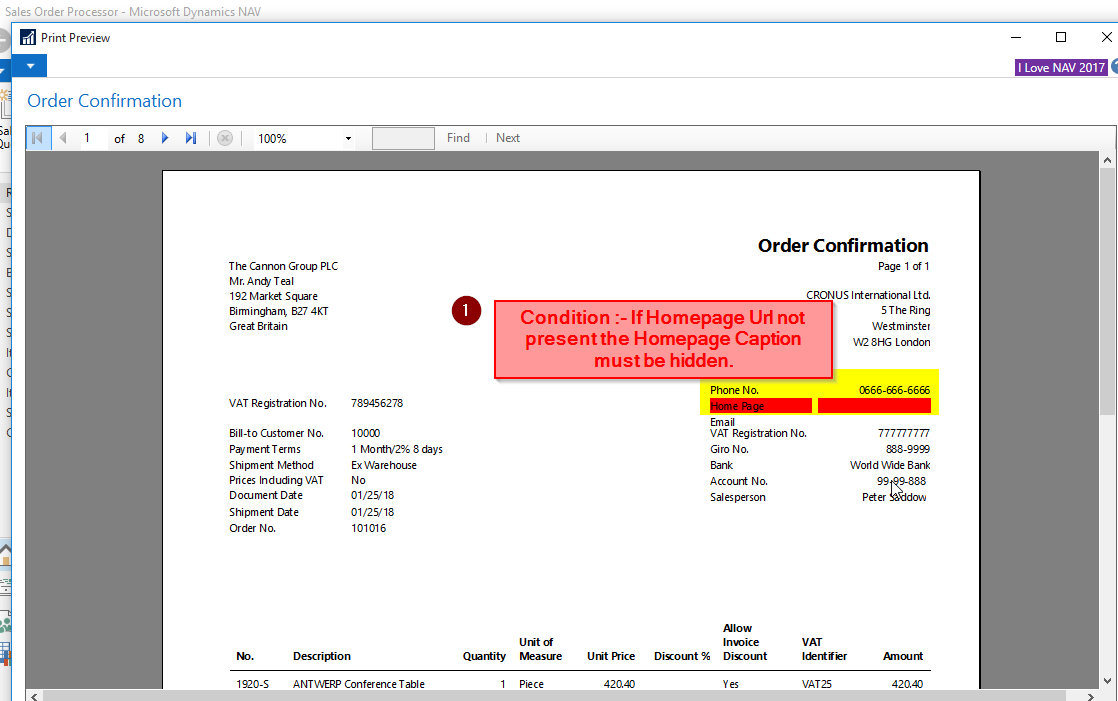Go to the previous page

pos(62,137)
